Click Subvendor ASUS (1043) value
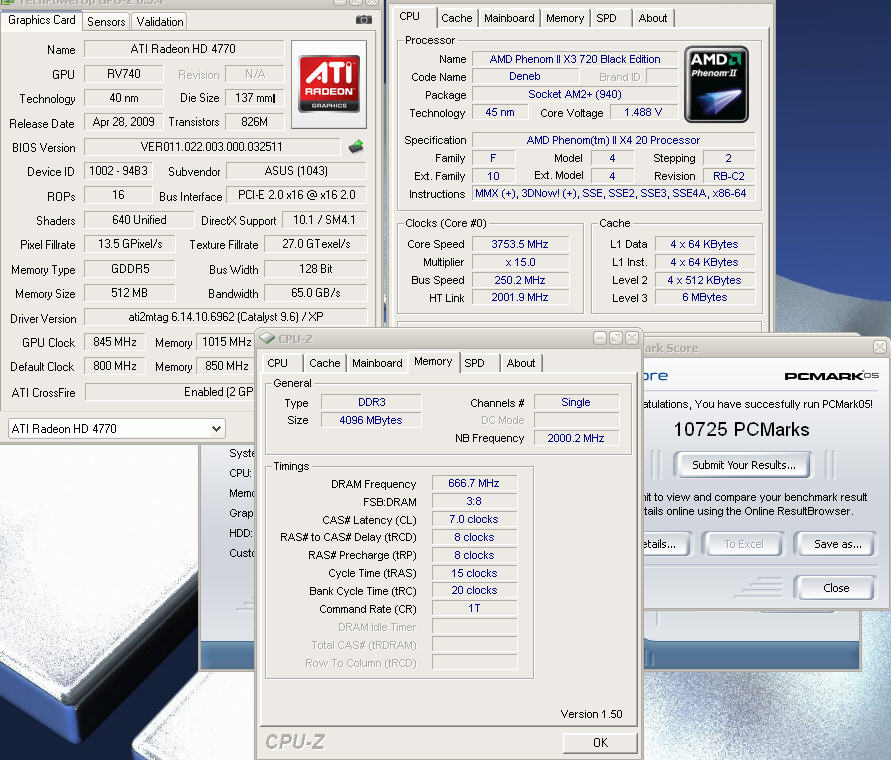Viewport: 891px width, 760px height. pos(296,171)
